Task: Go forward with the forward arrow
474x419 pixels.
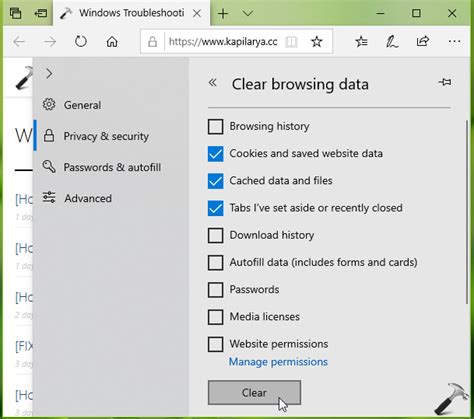Action: (50, 42)
